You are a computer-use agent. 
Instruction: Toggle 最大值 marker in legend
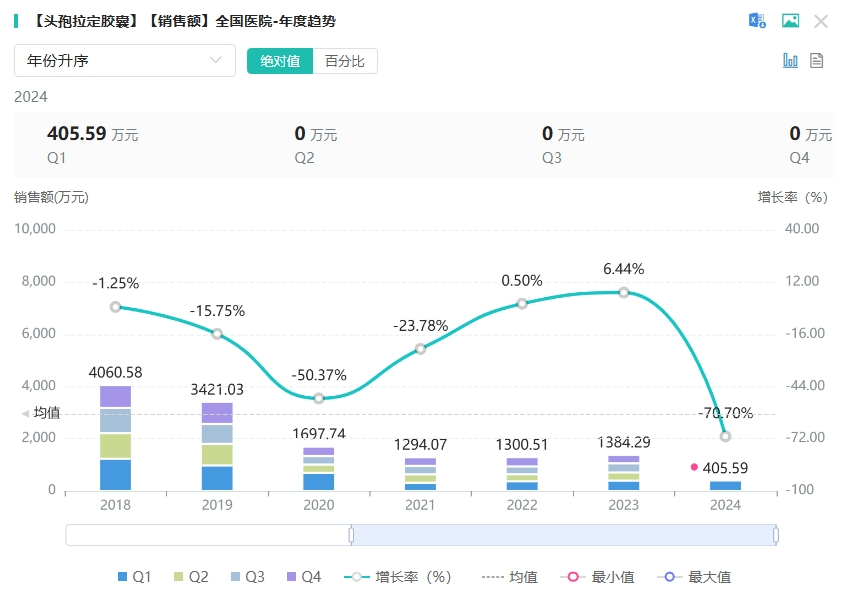[x=694, y=577]
